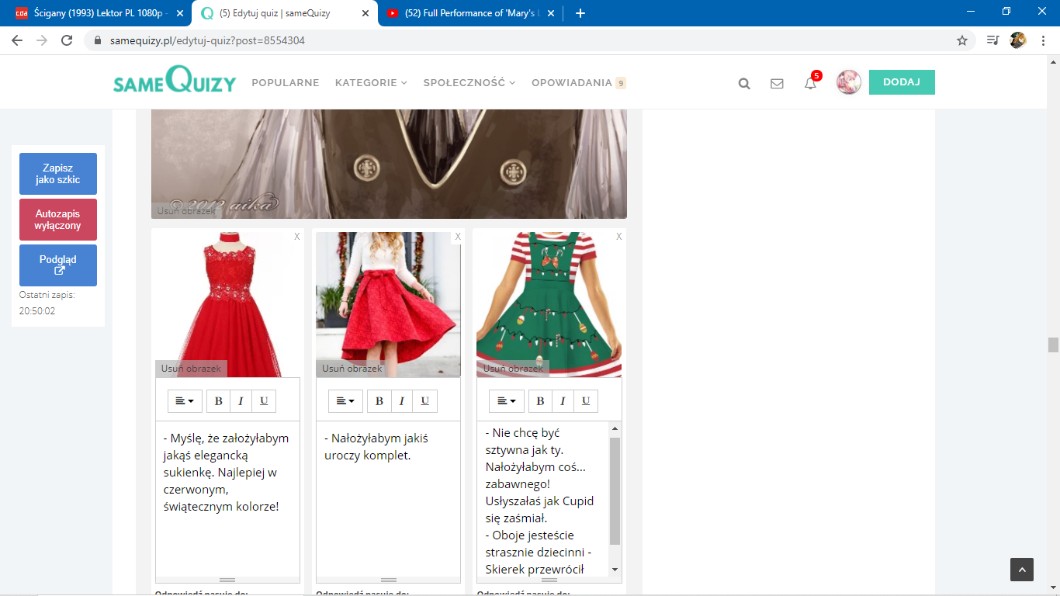This screenshot has width=1060, height=596.
Task: Go to the Popularne menu item
Action: [x=285, y=83]
